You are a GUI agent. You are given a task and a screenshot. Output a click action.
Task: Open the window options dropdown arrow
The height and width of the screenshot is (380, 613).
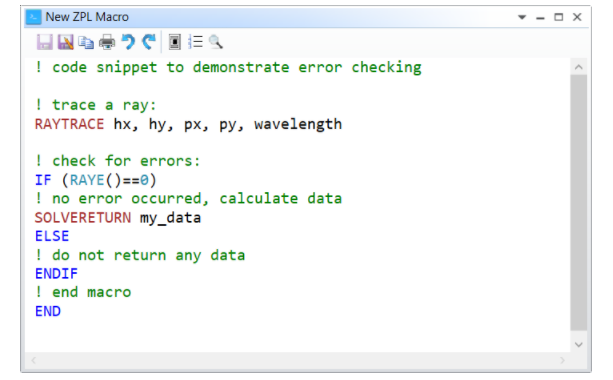522,17
